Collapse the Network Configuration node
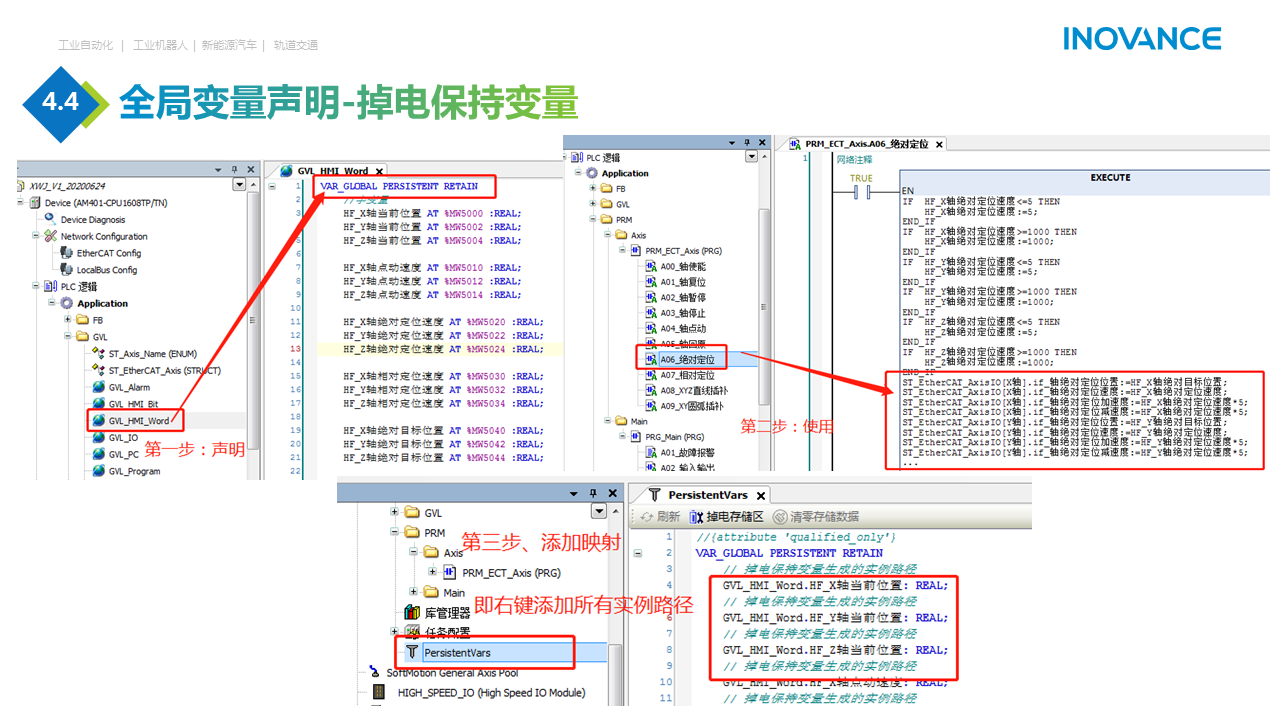 pyautogui.click(x=36, y=236)
